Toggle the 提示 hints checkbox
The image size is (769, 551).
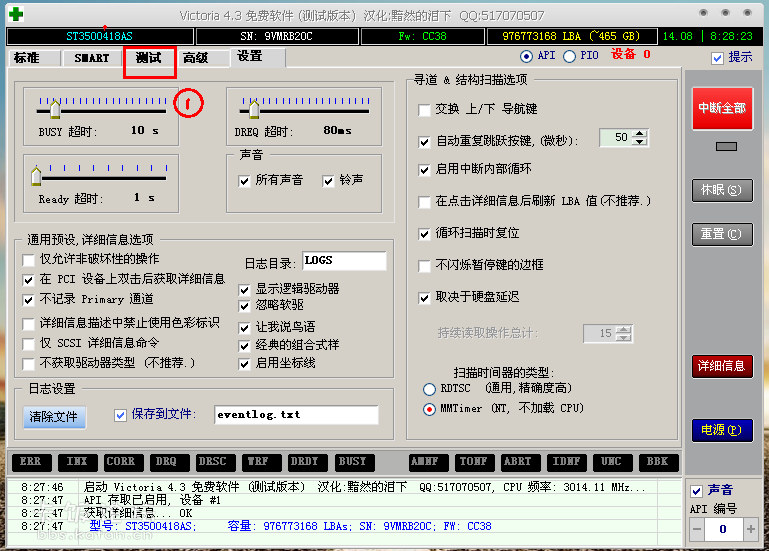(x=717, y=58)
